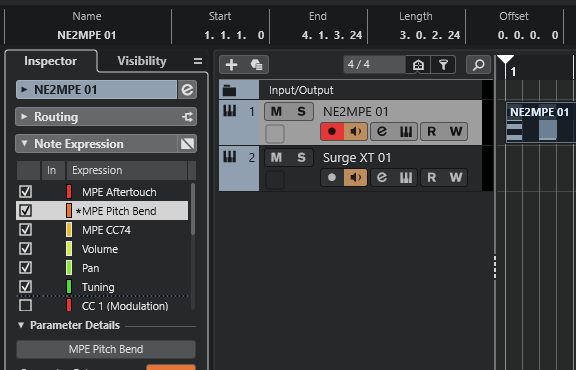Click the Pan light-green color swatch
Image resolution: width=576 pixels, height=370 pixels.
69,268
